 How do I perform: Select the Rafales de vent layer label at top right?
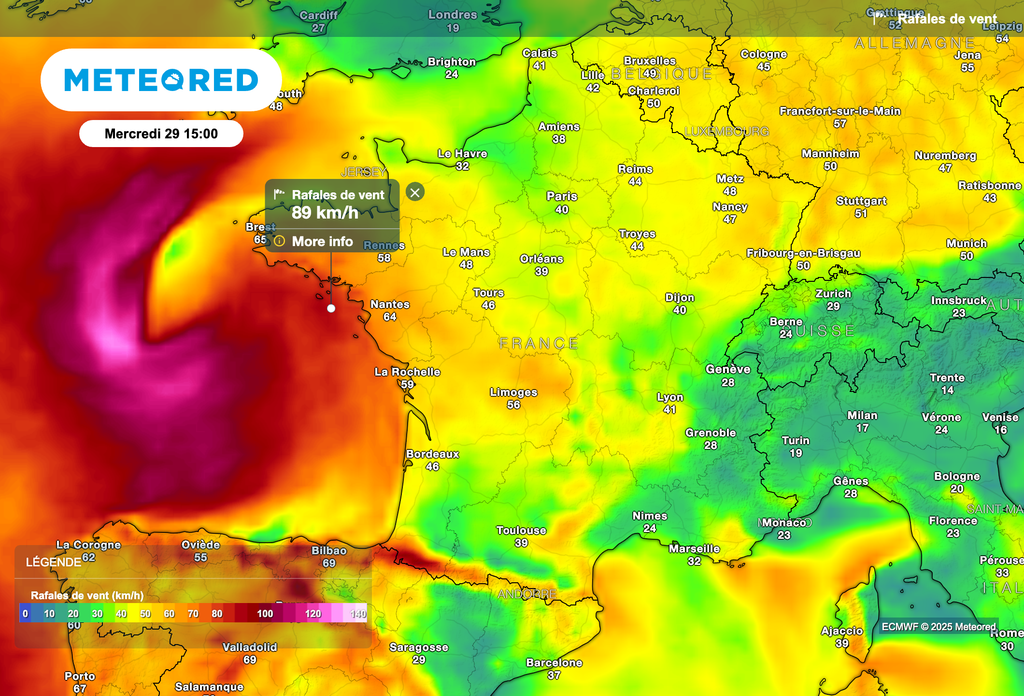pyautogui.click(x=947, y=18)
